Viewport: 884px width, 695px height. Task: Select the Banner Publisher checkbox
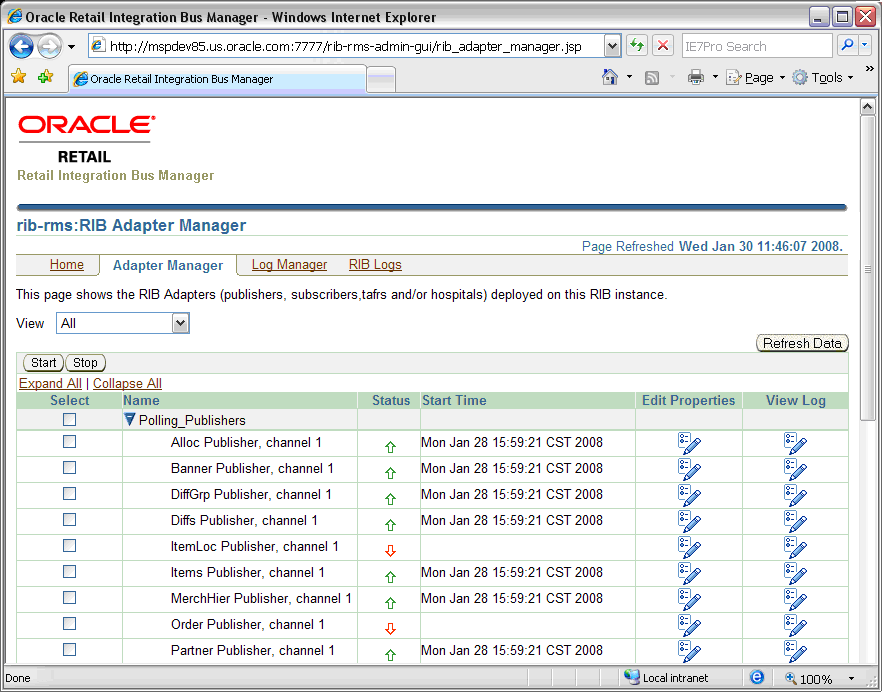[69, 468]
